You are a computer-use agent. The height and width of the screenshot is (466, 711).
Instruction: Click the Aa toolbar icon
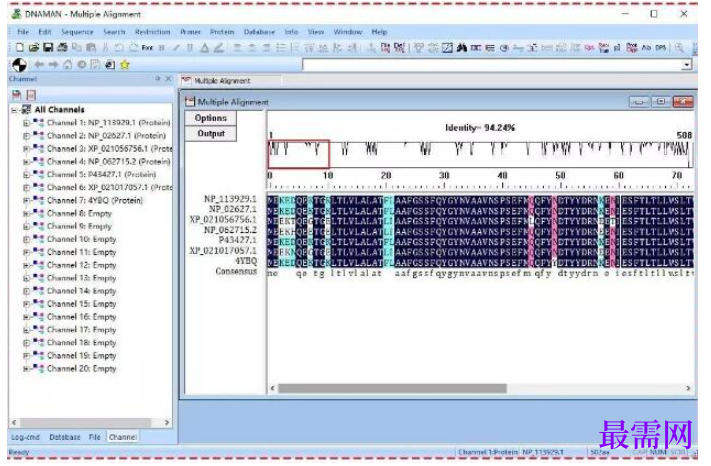(x=646, y=48)
